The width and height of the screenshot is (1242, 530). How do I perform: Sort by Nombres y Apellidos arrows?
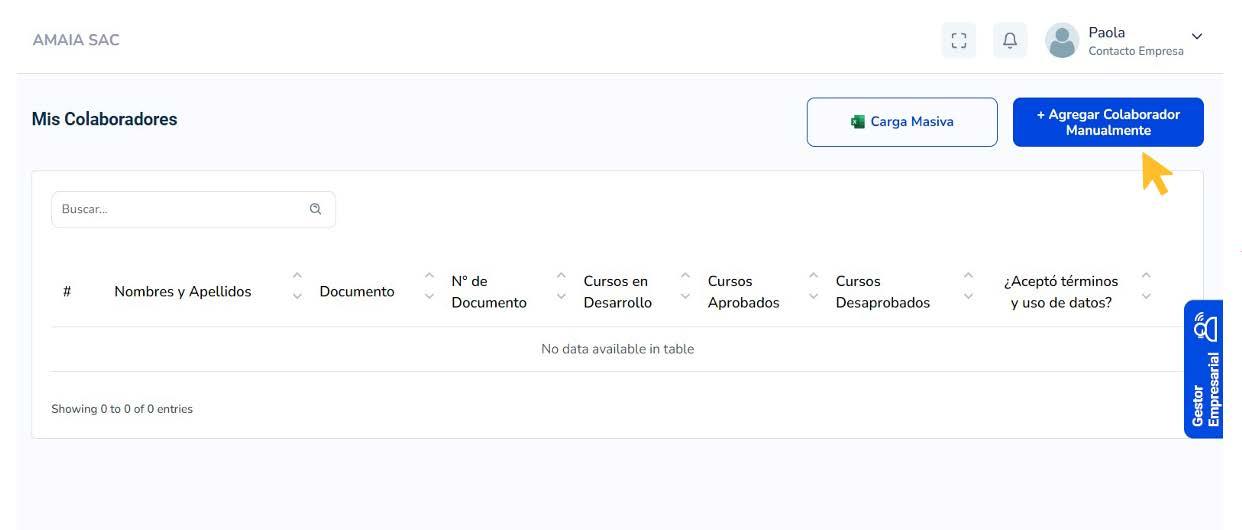[x=297, y=286]
